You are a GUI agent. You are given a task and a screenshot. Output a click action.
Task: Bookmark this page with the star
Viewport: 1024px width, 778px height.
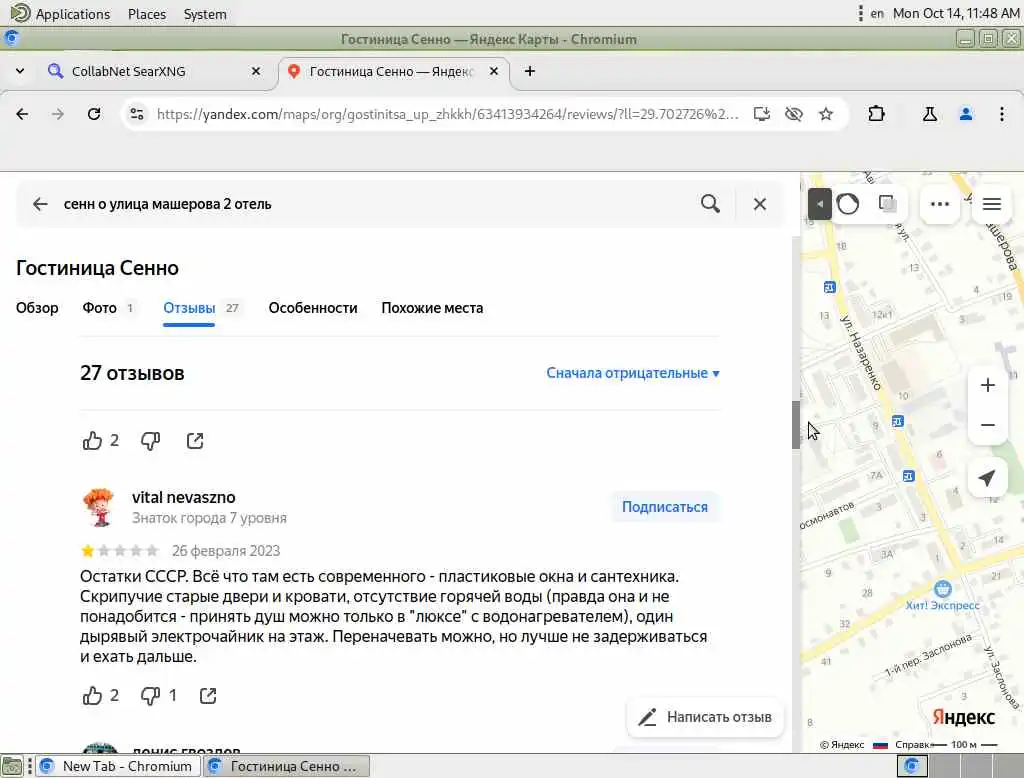[826, 114]
